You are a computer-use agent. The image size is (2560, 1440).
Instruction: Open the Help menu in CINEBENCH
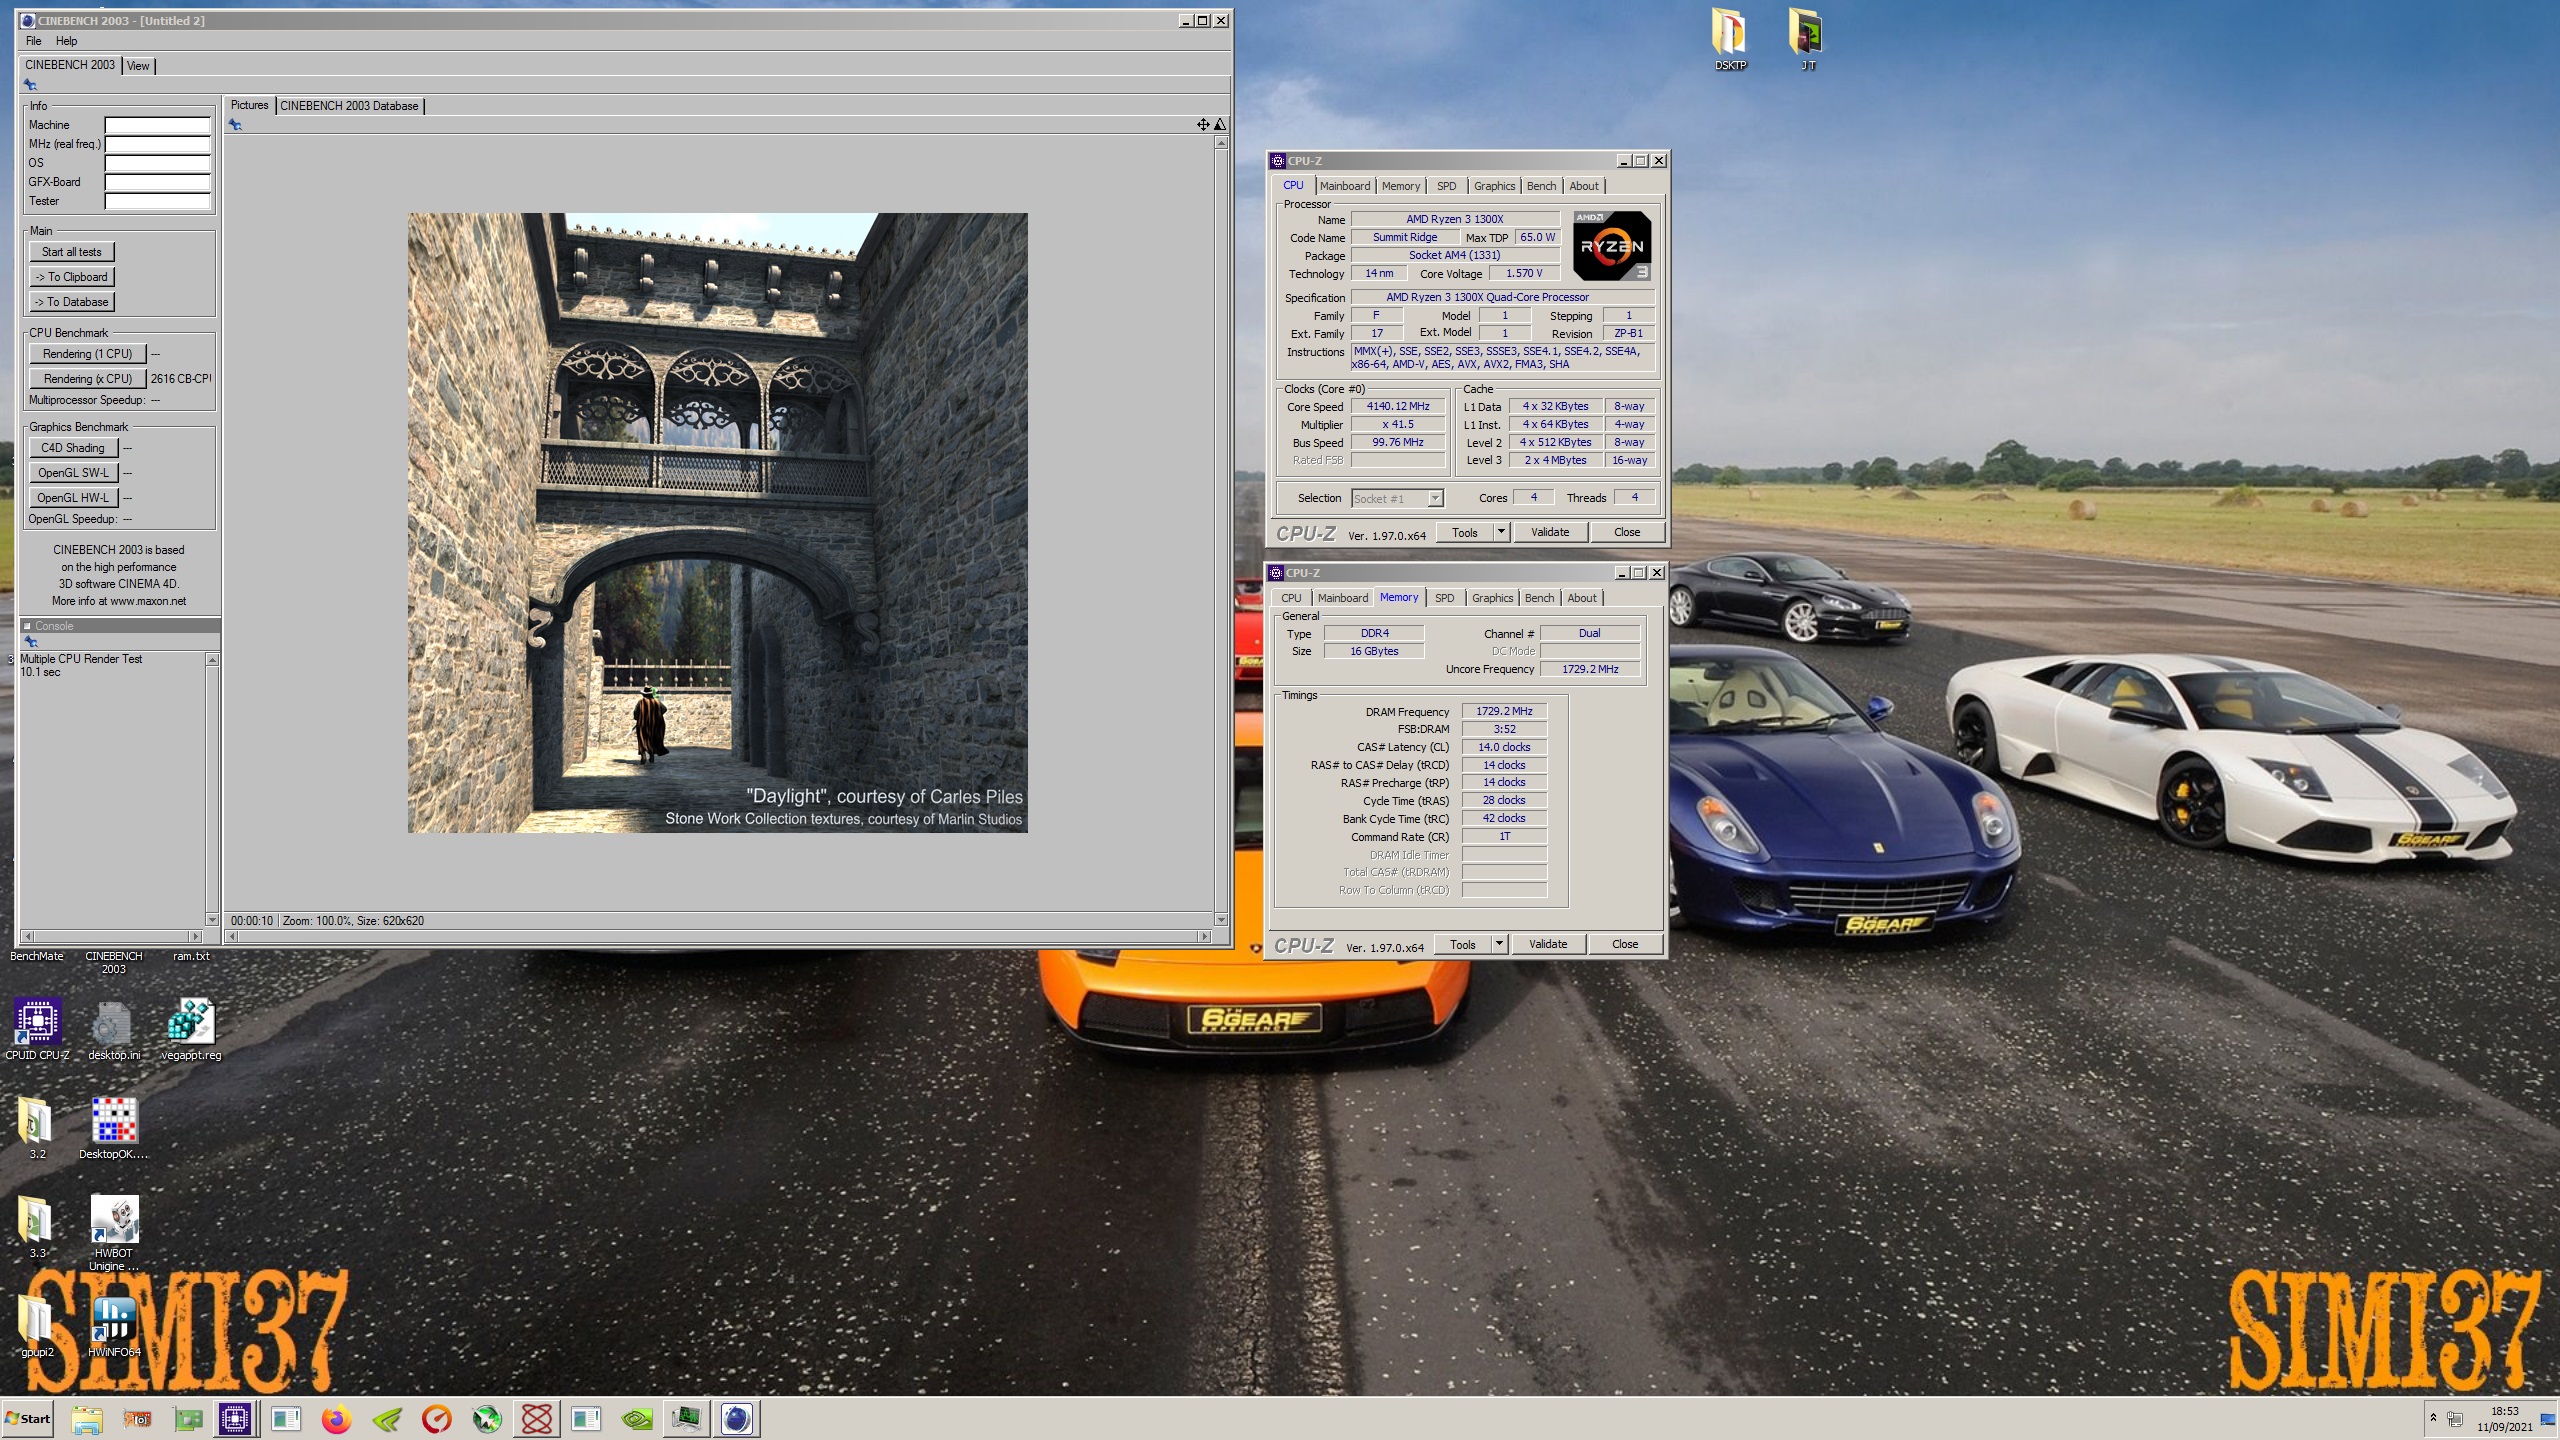tap(66, 41)
